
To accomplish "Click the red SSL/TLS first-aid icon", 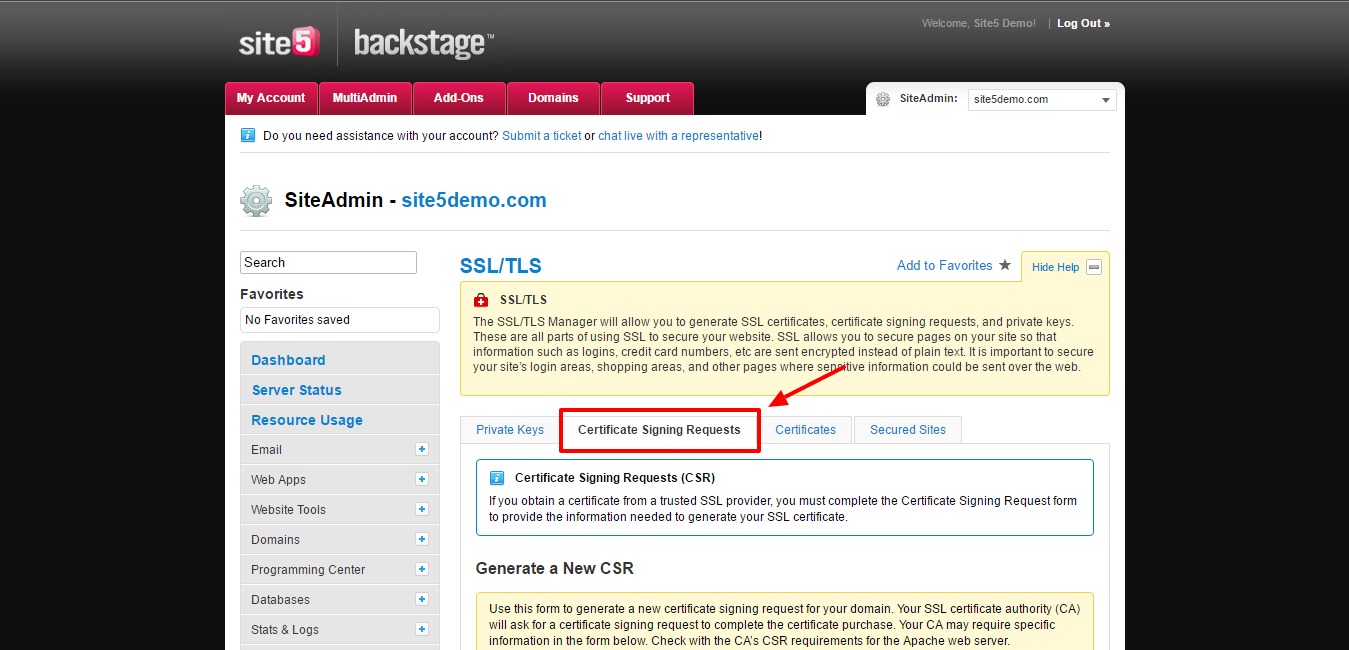I will click(481, 300).
